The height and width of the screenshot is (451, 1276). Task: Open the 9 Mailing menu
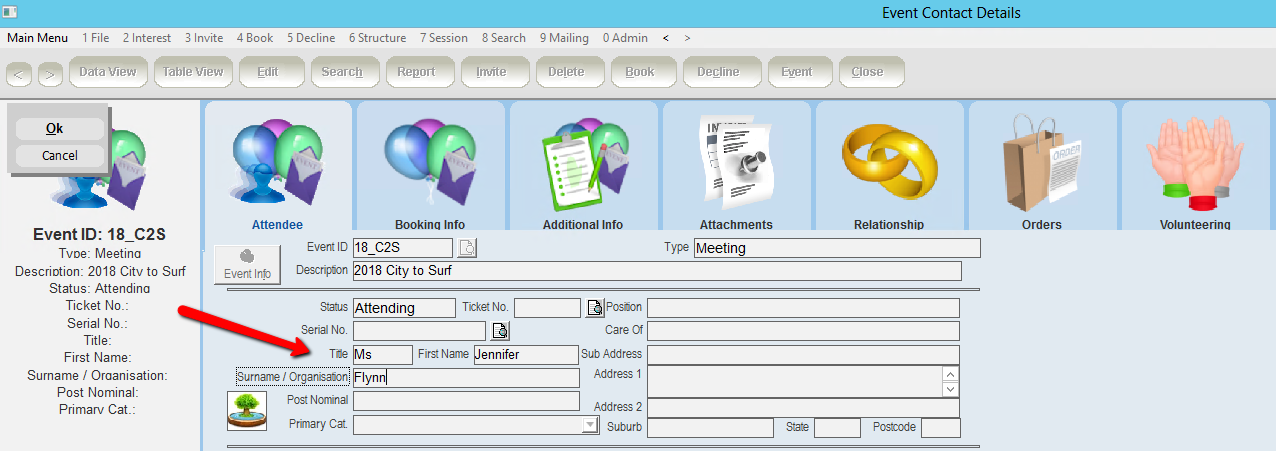click(564, 38)
